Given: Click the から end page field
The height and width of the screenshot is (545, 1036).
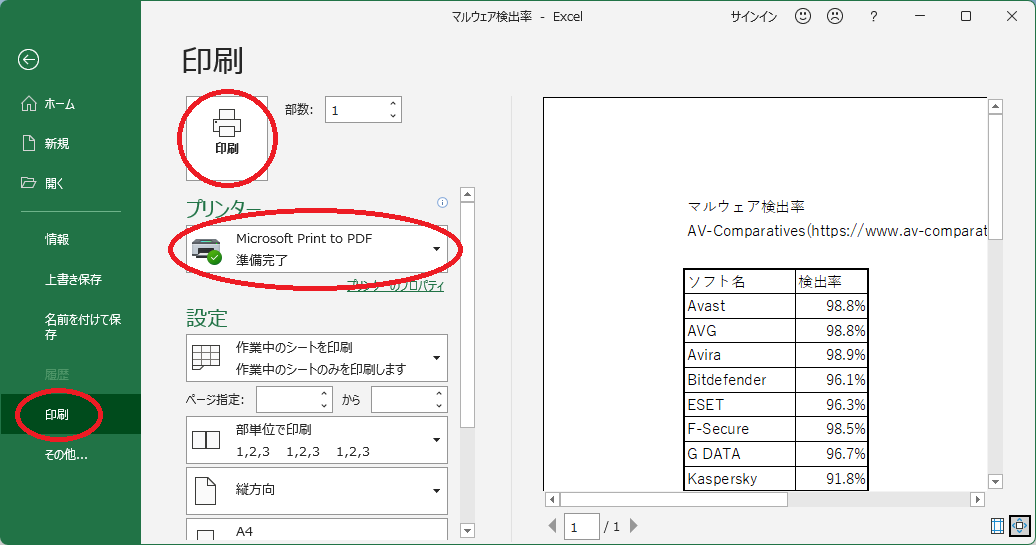Looking at the screenshot, I should (402, 400).
